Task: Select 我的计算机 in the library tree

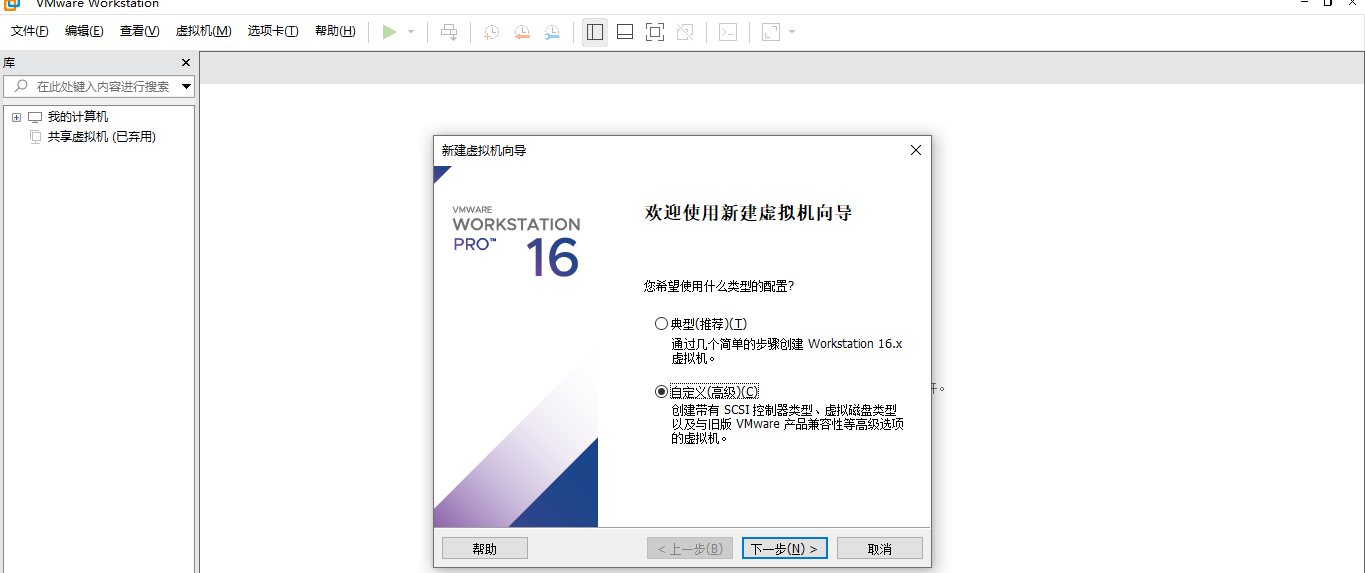Action: [78, 117]
